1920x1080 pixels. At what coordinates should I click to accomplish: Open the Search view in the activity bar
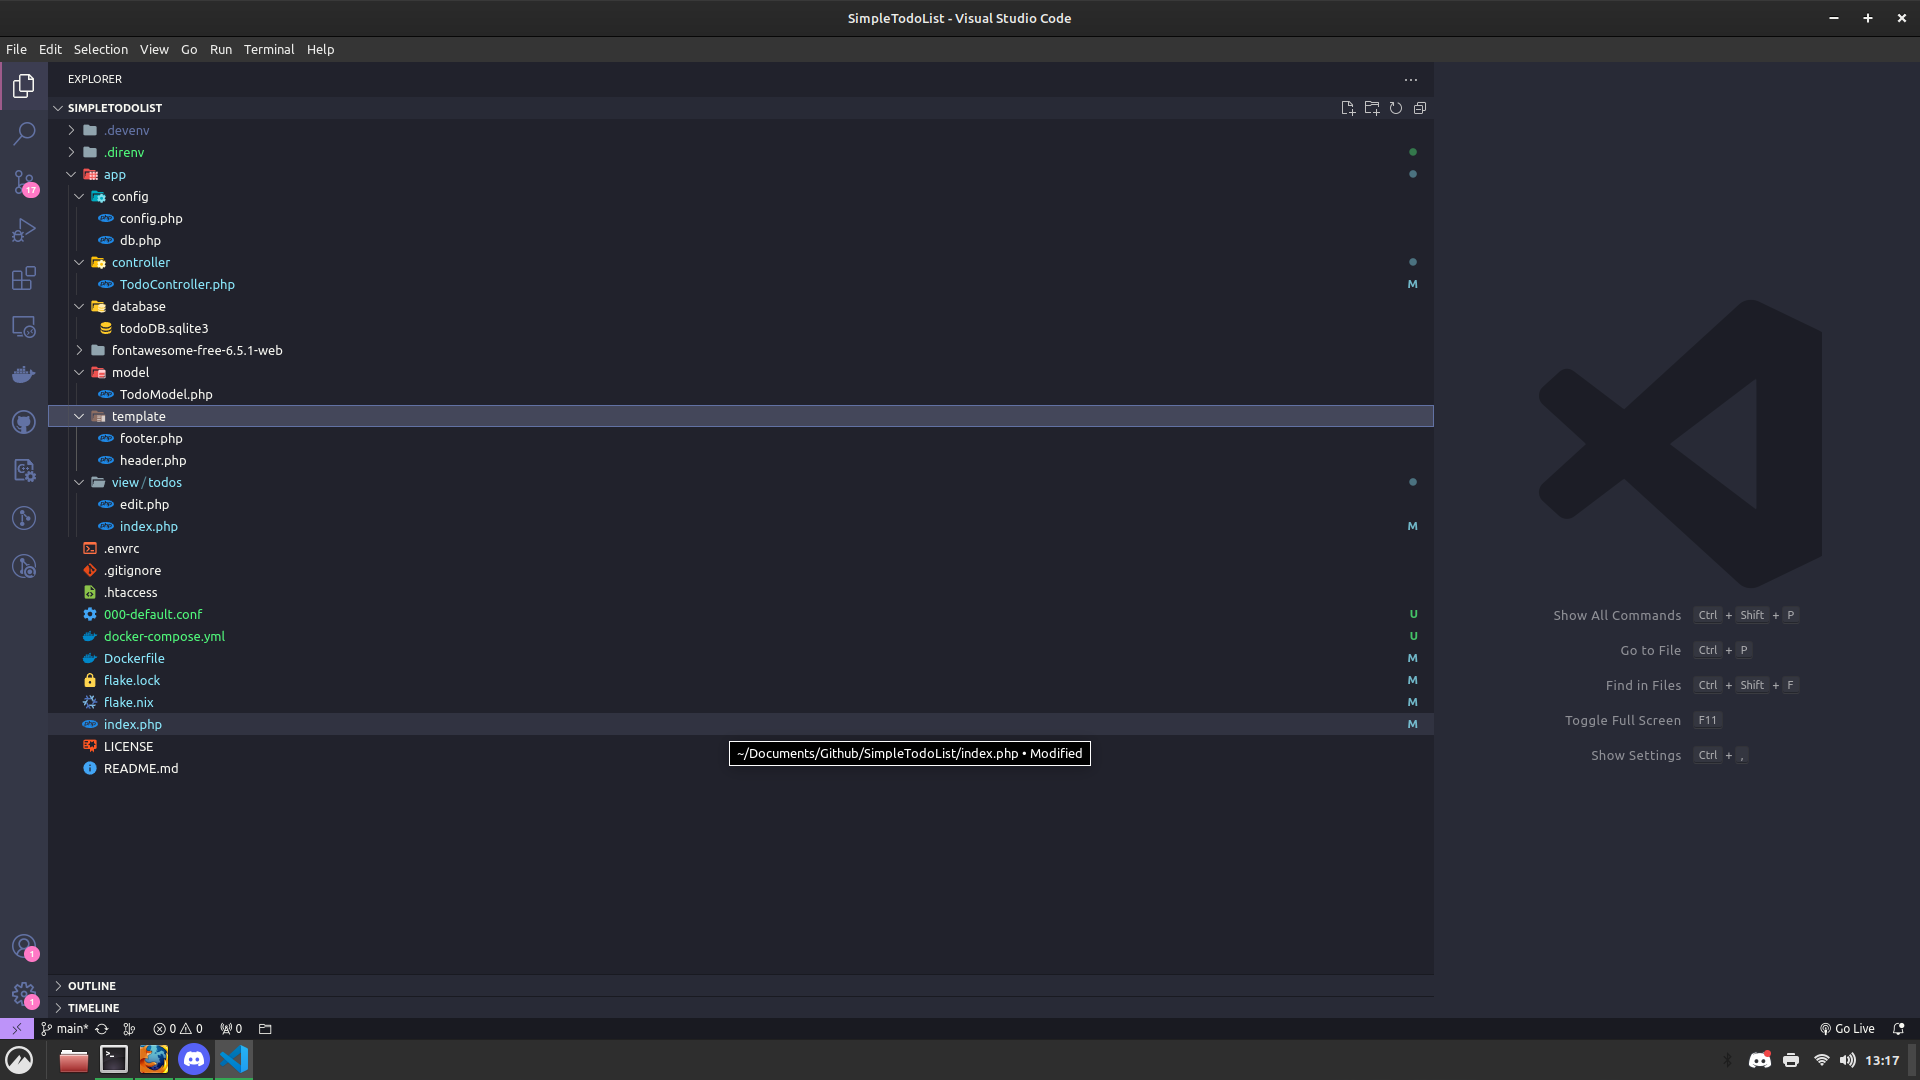click(x=24, y=134)
